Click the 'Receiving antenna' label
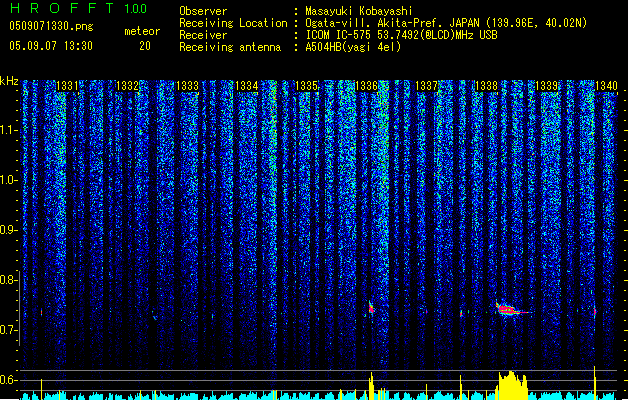 230,47
